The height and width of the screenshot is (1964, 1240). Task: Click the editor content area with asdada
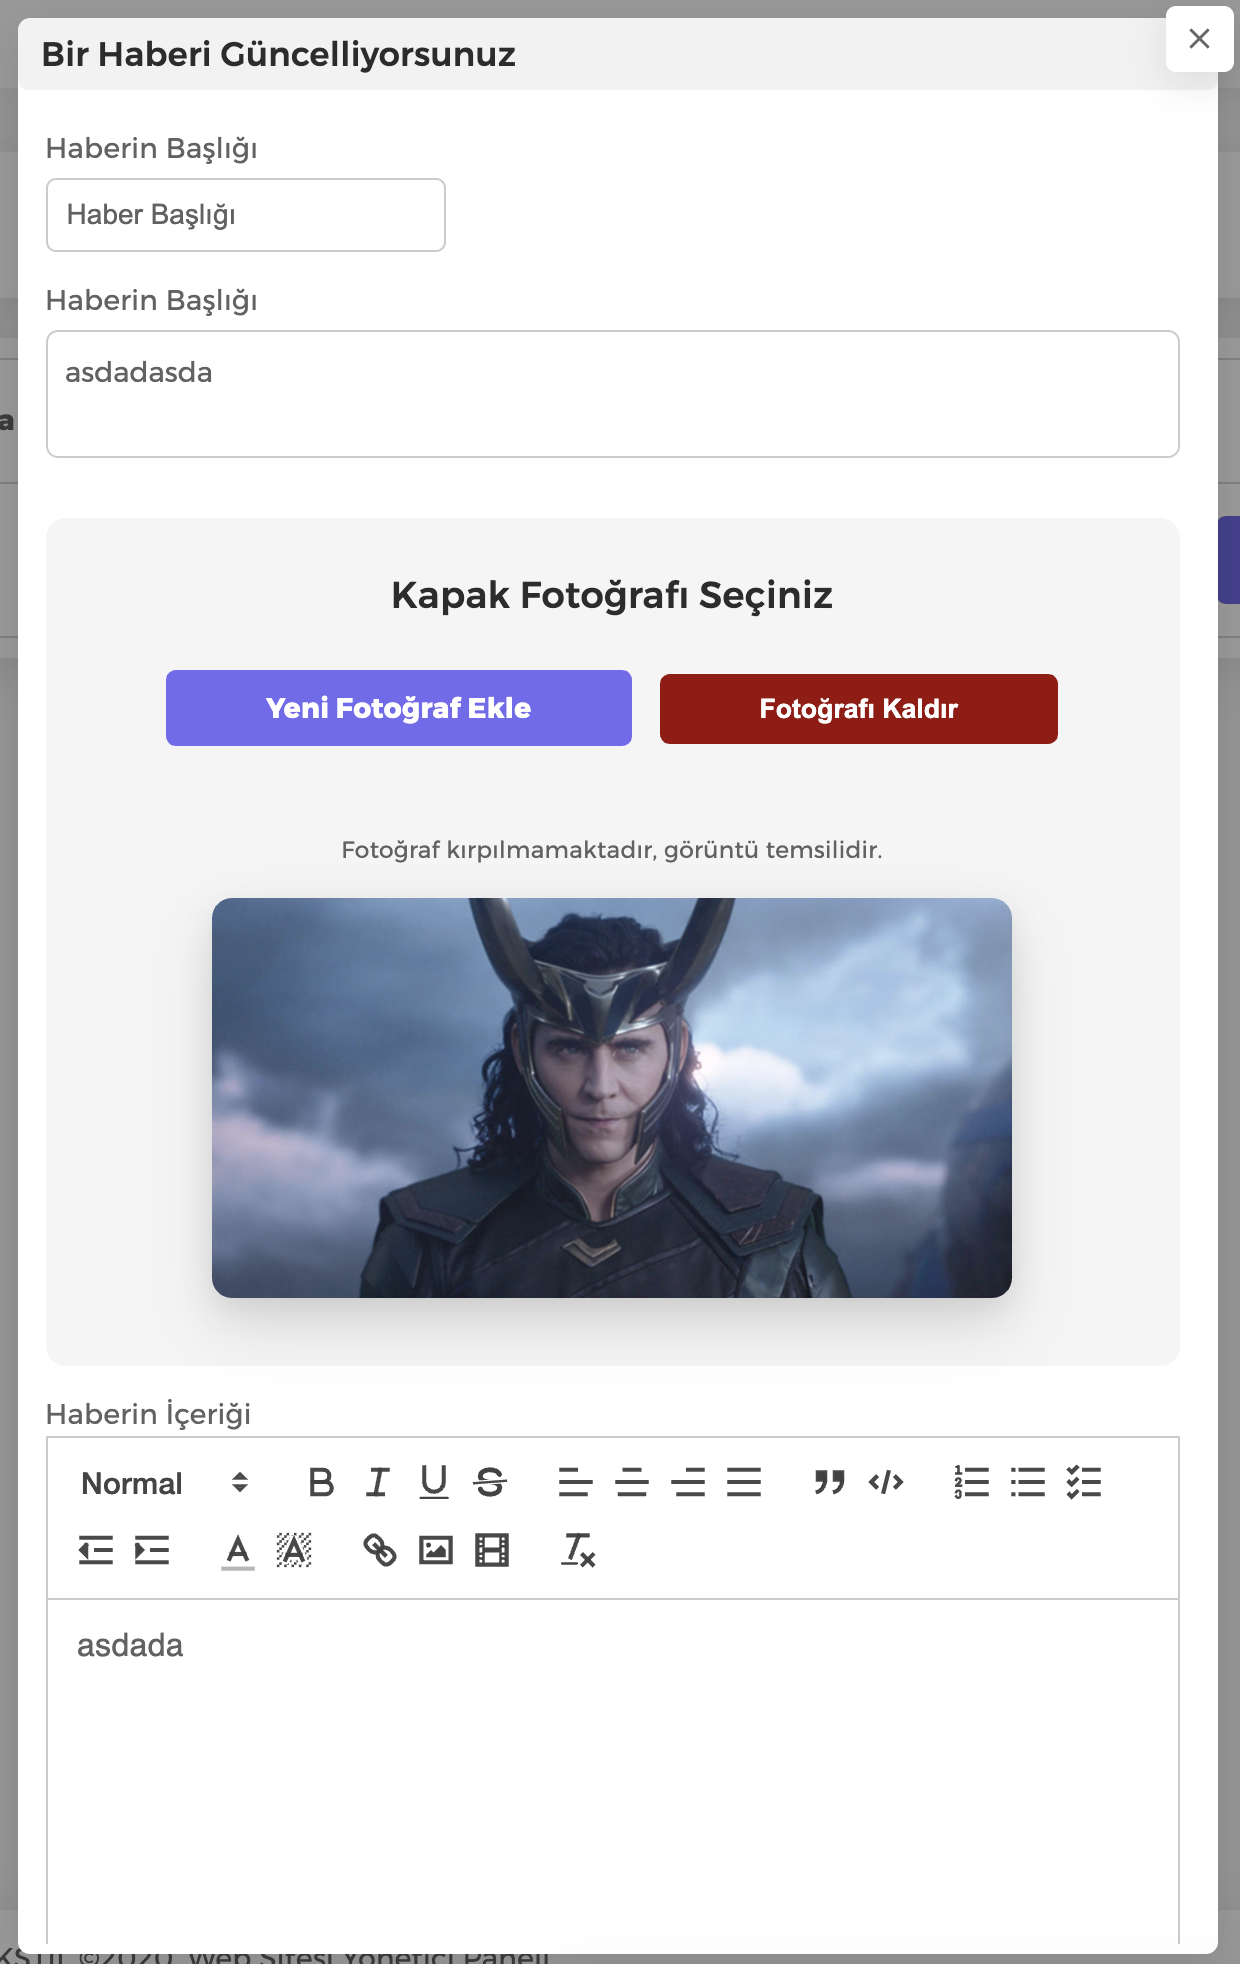pyautogui.click(x=613, y=1770)
